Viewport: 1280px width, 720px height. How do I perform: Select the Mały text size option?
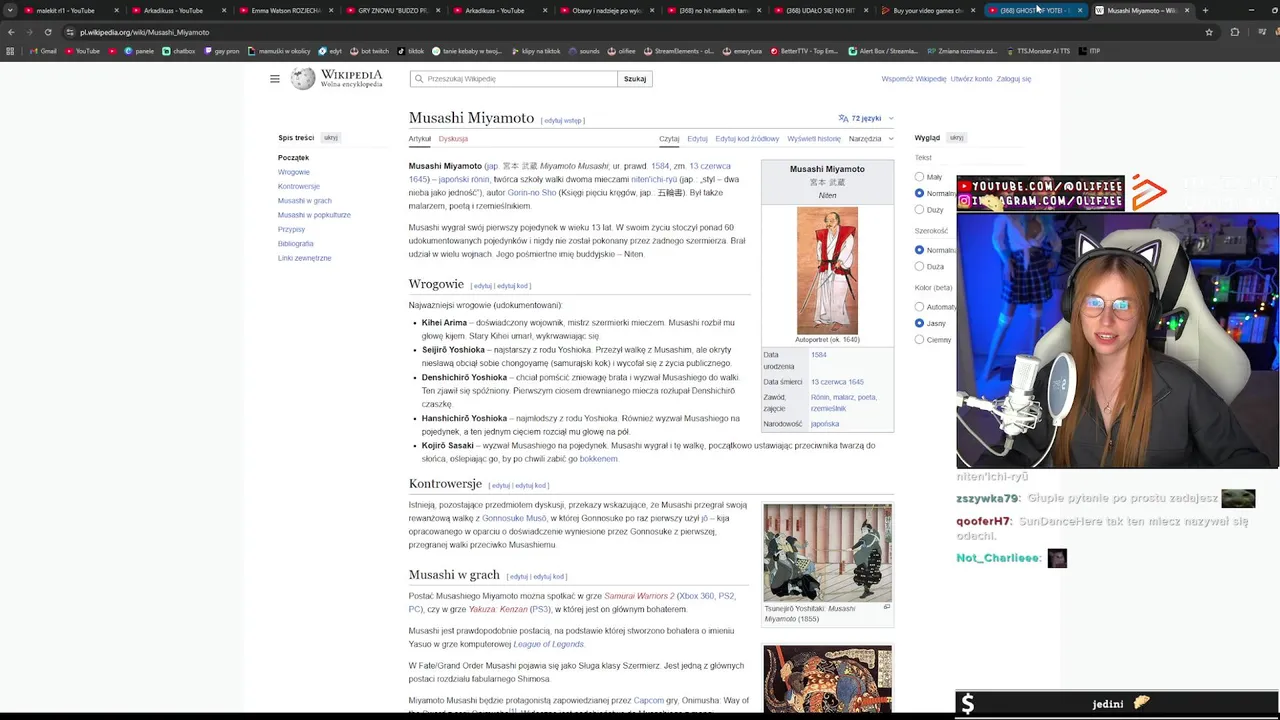click(919, 177)
